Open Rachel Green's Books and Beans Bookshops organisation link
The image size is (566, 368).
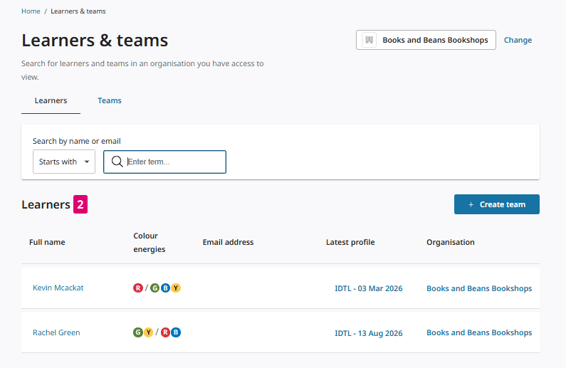click(479, 333)
